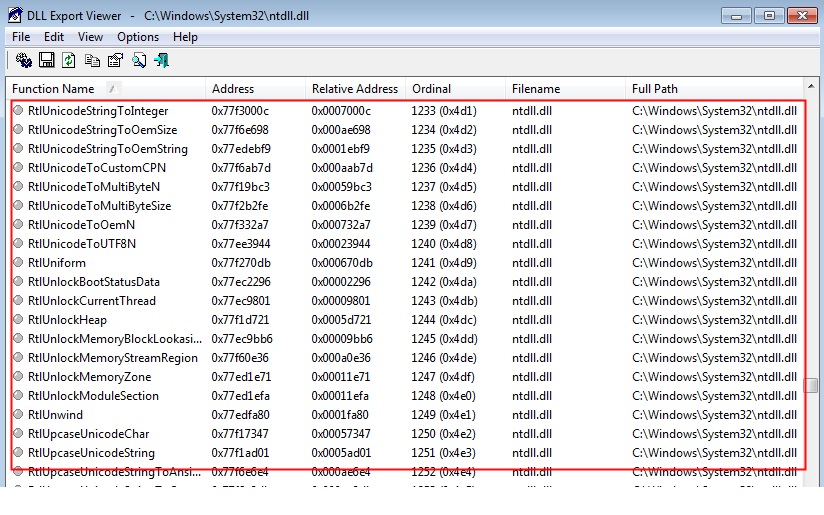Click ntdll.dll filename in RtlUnwind row
The width and height of the screenshot is (824, 515).
point(532,415)
